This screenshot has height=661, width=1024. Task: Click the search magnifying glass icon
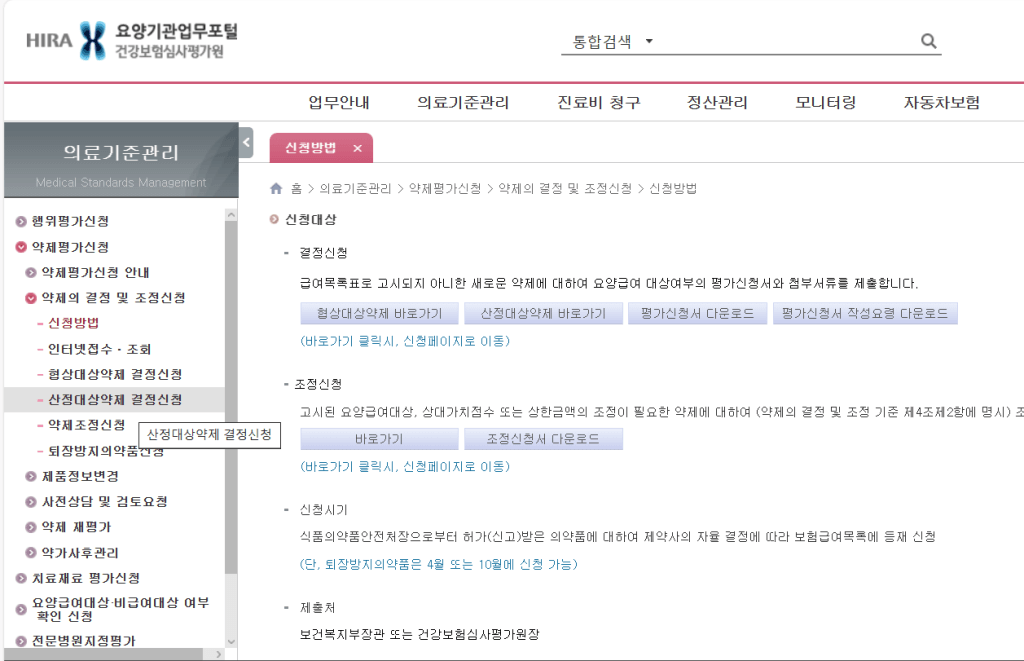[927, 40]
